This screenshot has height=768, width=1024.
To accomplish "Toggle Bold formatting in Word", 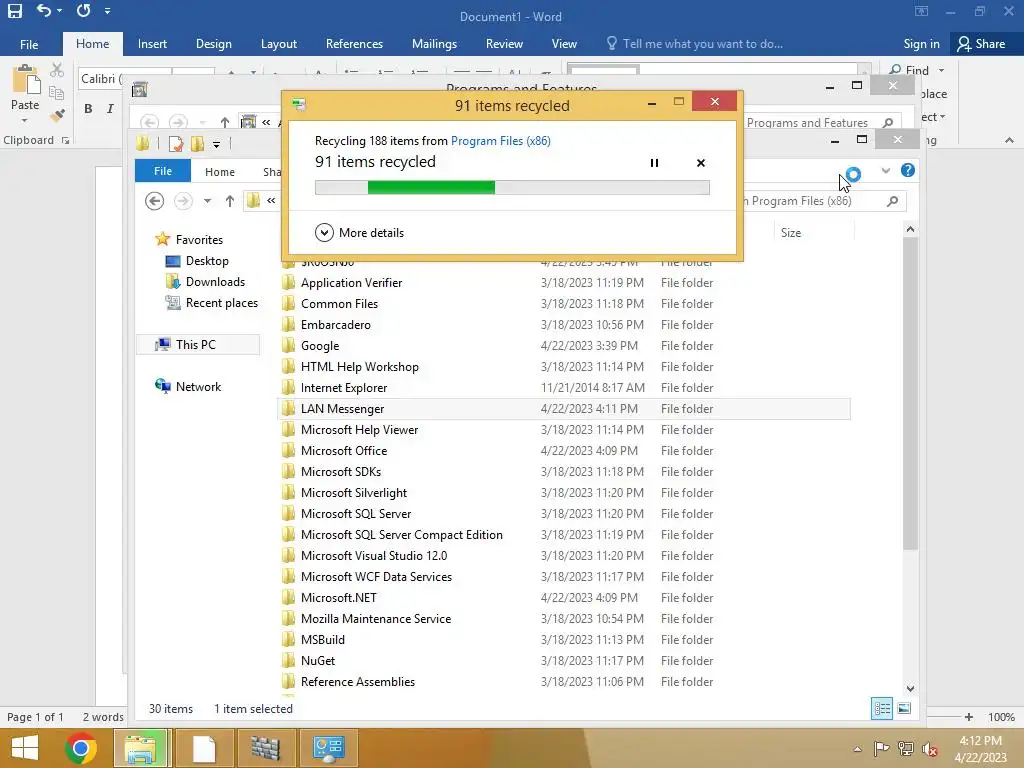I will point(88,108).
